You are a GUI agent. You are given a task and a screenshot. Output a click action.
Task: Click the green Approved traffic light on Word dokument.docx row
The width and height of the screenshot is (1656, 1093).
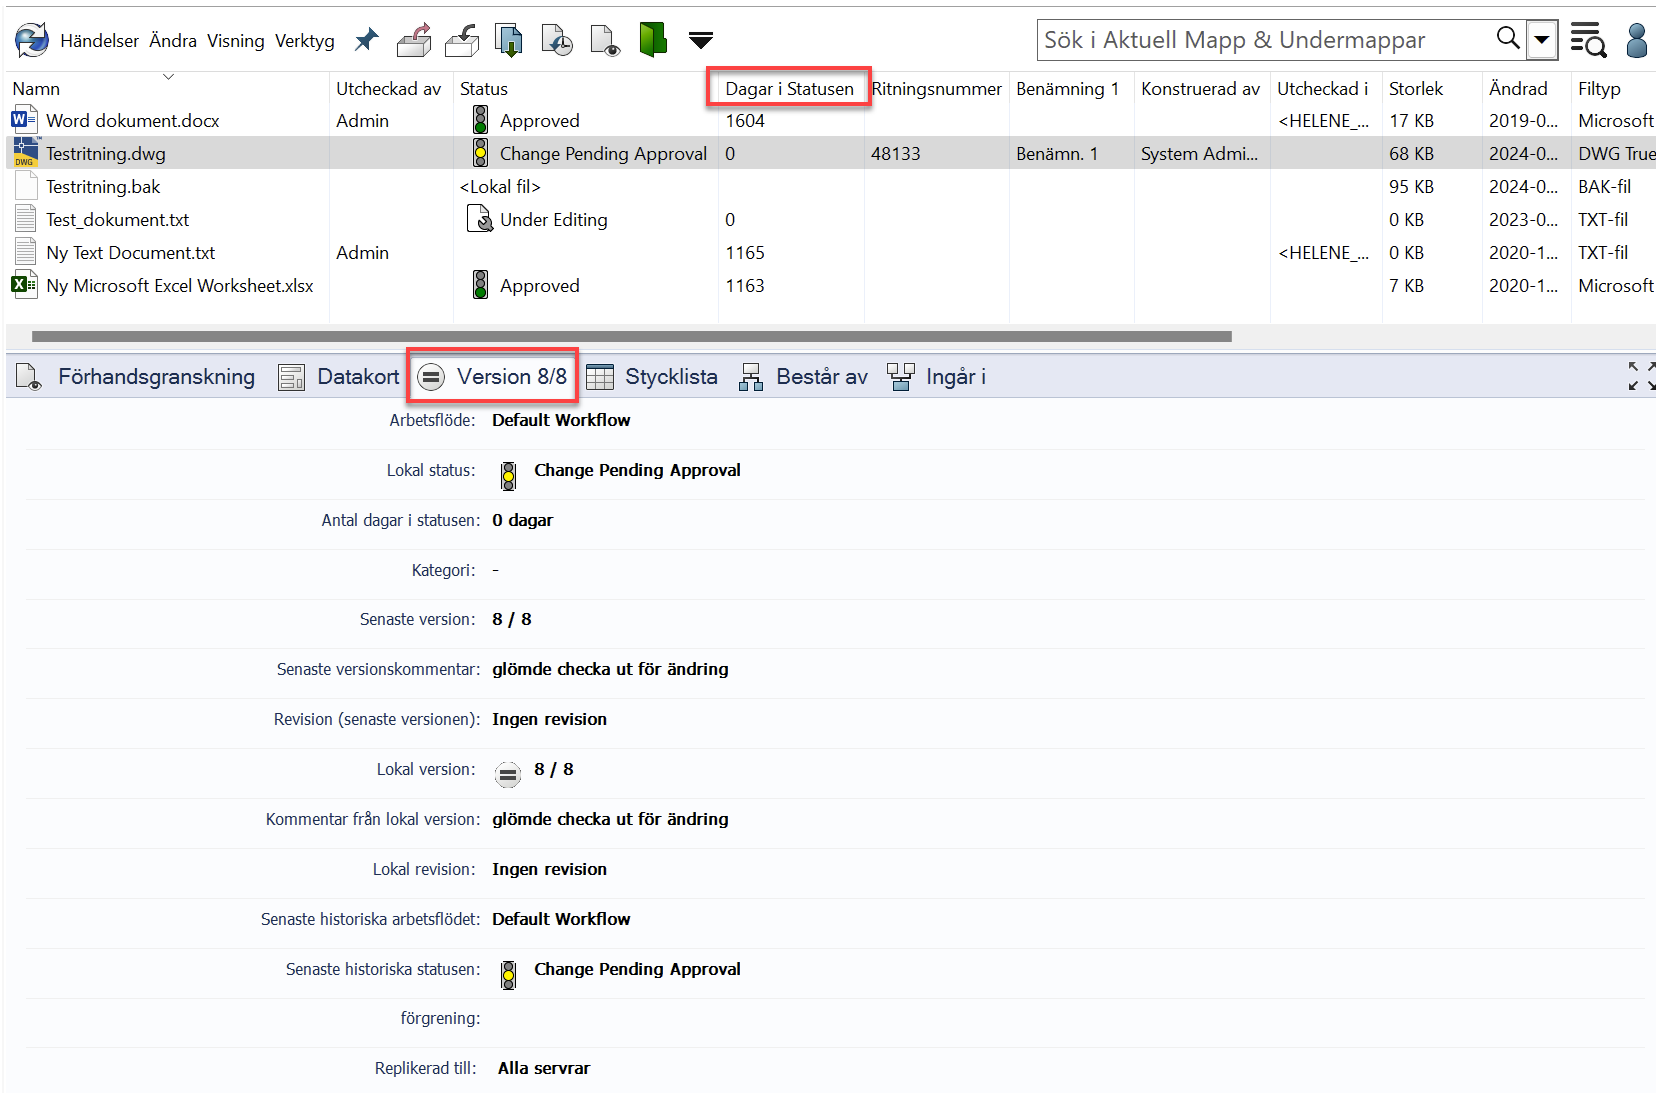(x=480, y=120)
